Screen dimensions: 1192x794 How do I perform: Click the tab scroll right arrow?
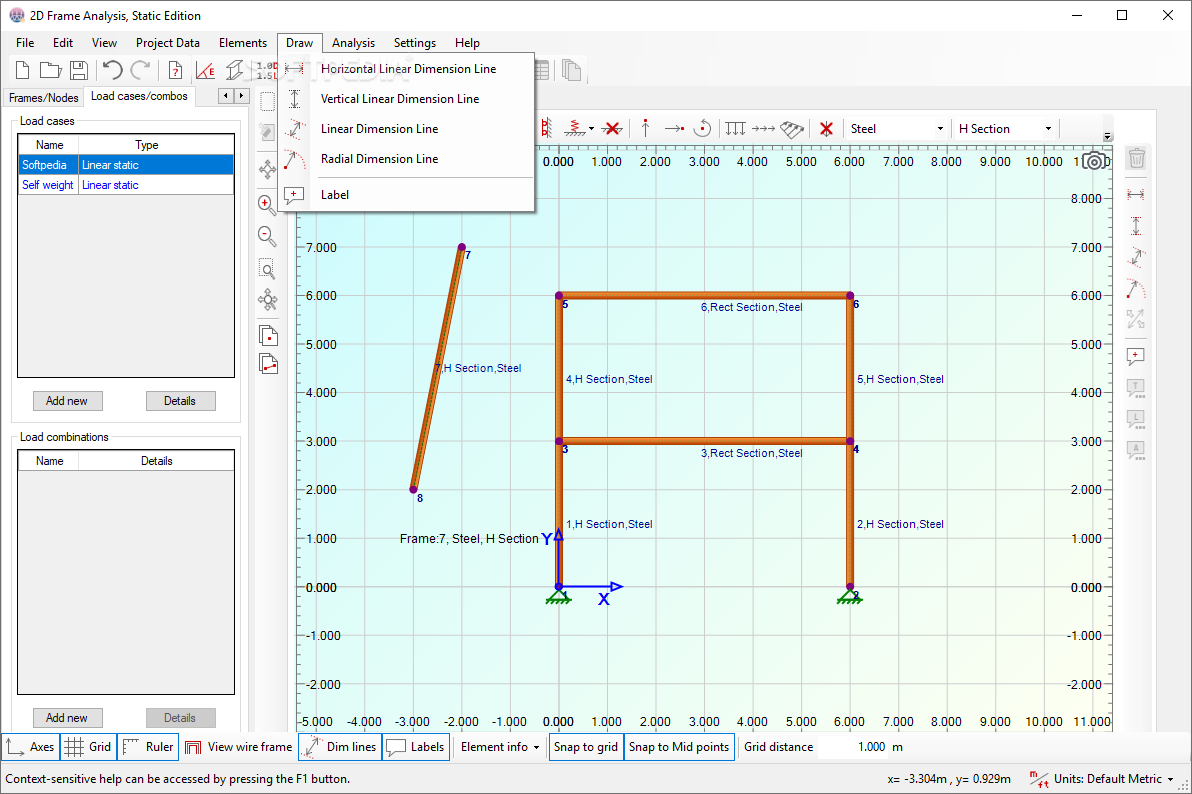[x=242, y=96]
